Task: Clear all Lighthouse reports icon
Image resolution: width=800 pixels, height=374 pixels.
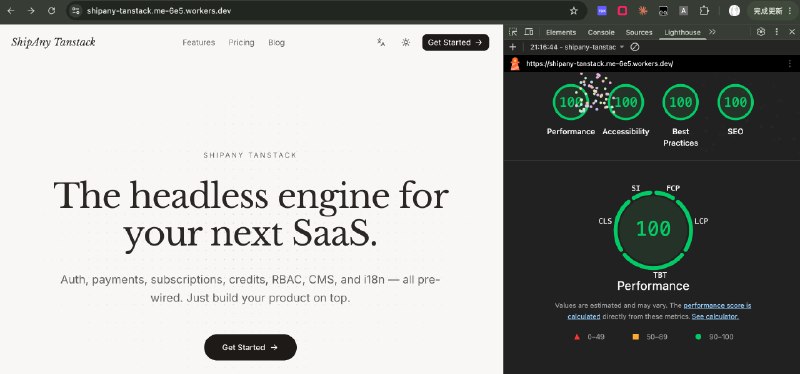Action: click(634, 47)
